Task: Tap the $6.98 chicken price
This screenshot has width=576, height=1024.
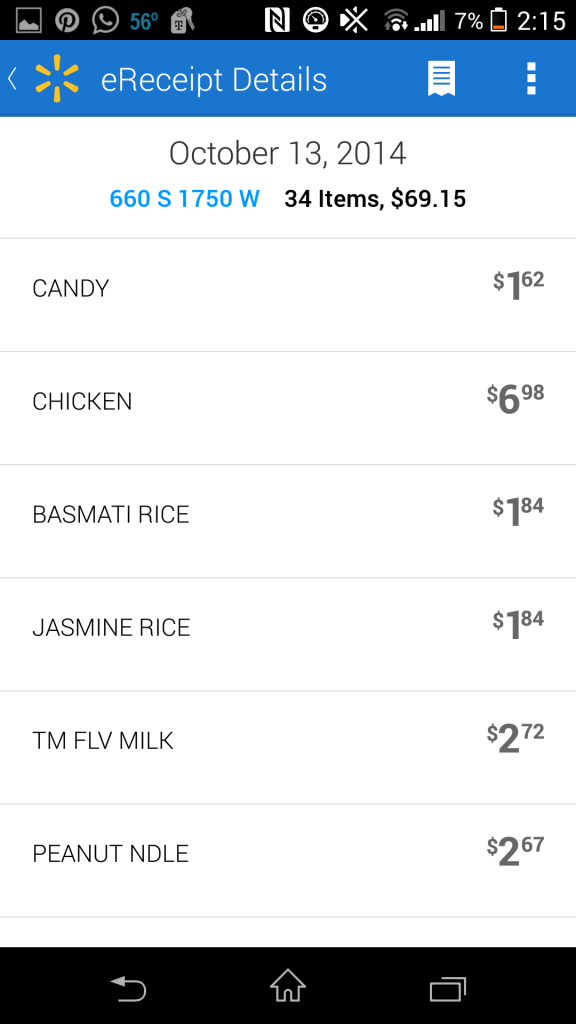Action: pyautogui.click(x=515, y=399)
